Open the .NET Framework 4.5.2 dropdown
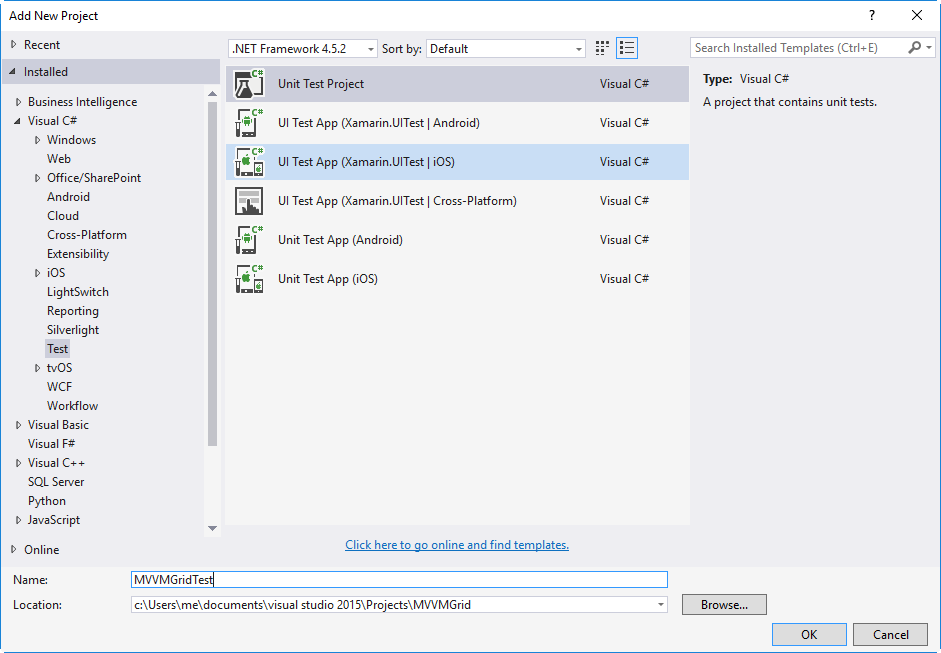This screenshot has width=941, height=653. 302,49
